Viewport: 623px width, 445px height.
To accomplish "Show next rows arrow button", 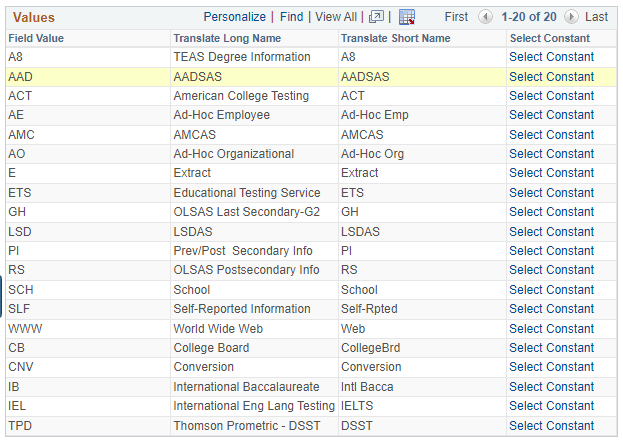I will [571, 17].
